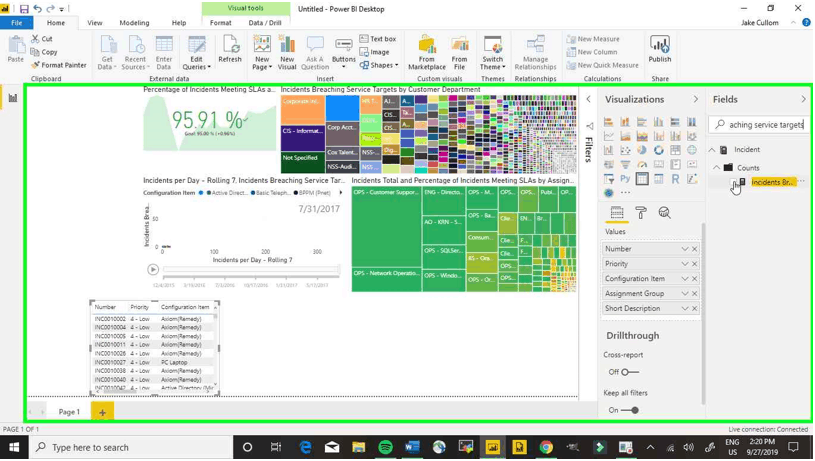Select the R script visual icon
815x461 pixels.
click(675, 179)
